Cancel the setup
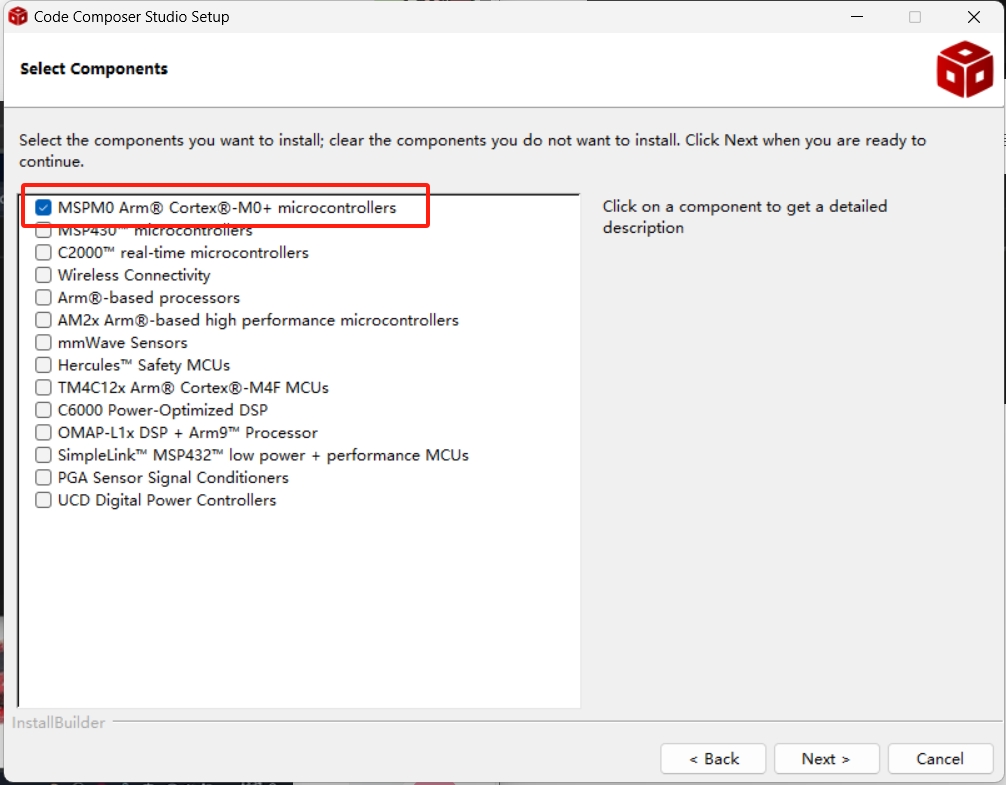 (x=940, y=759)
